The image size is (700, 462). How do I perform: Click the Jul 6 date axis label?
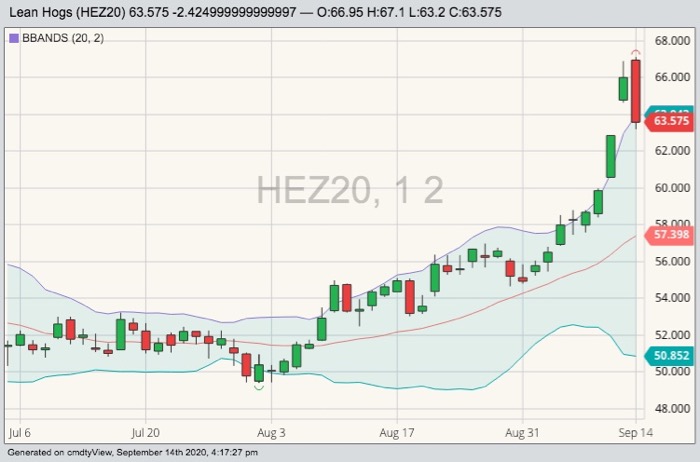coord(20,434)
